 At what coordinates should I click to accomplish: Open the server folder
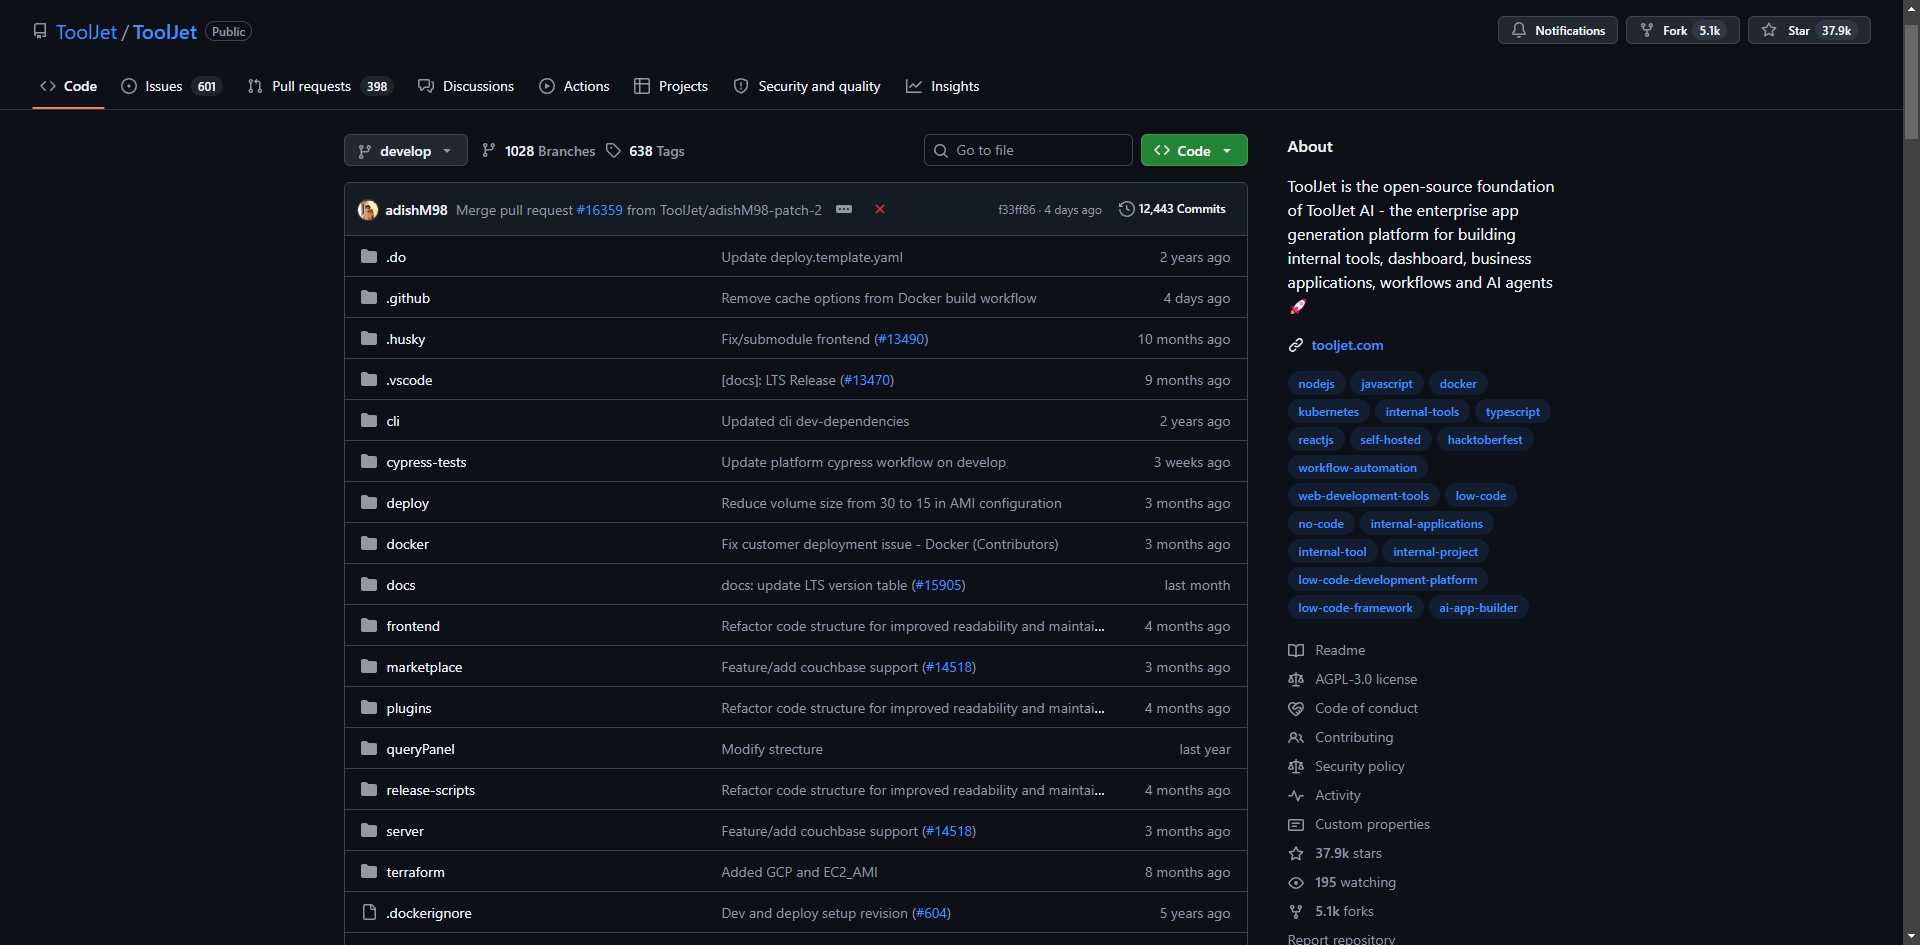tap(405, 831)
